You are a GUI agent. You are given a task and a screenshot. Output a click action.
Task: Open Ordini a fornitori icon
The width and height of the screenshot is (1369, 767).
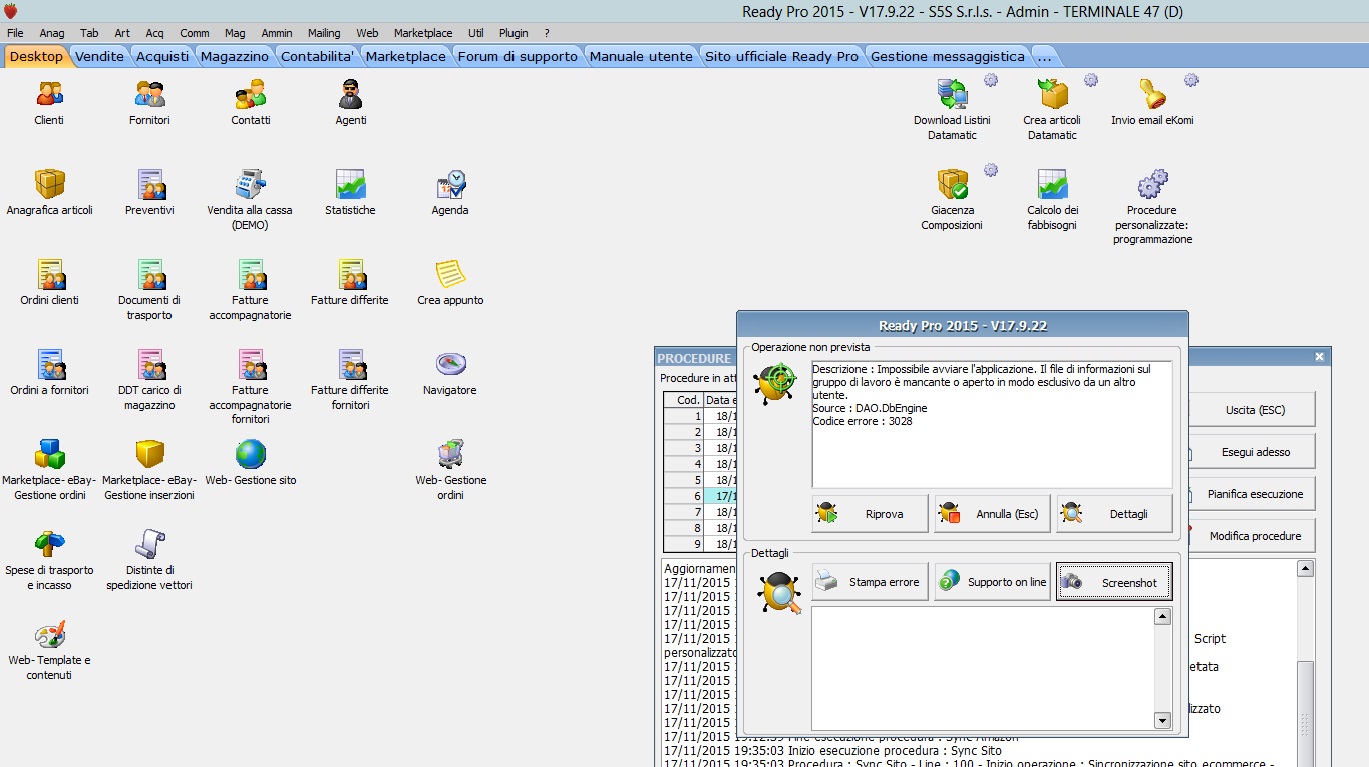49,365
